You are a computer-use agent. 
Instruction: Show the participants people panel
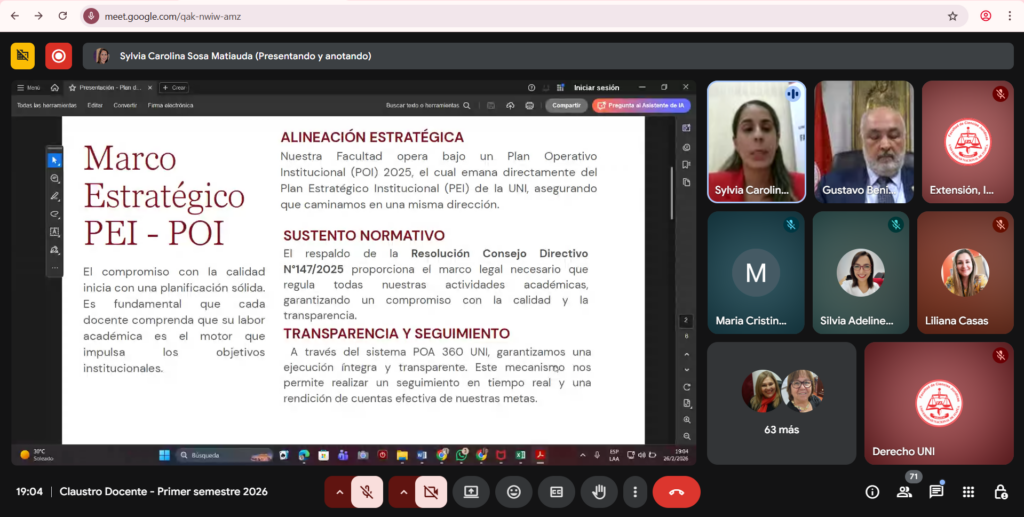coord(904,492)
